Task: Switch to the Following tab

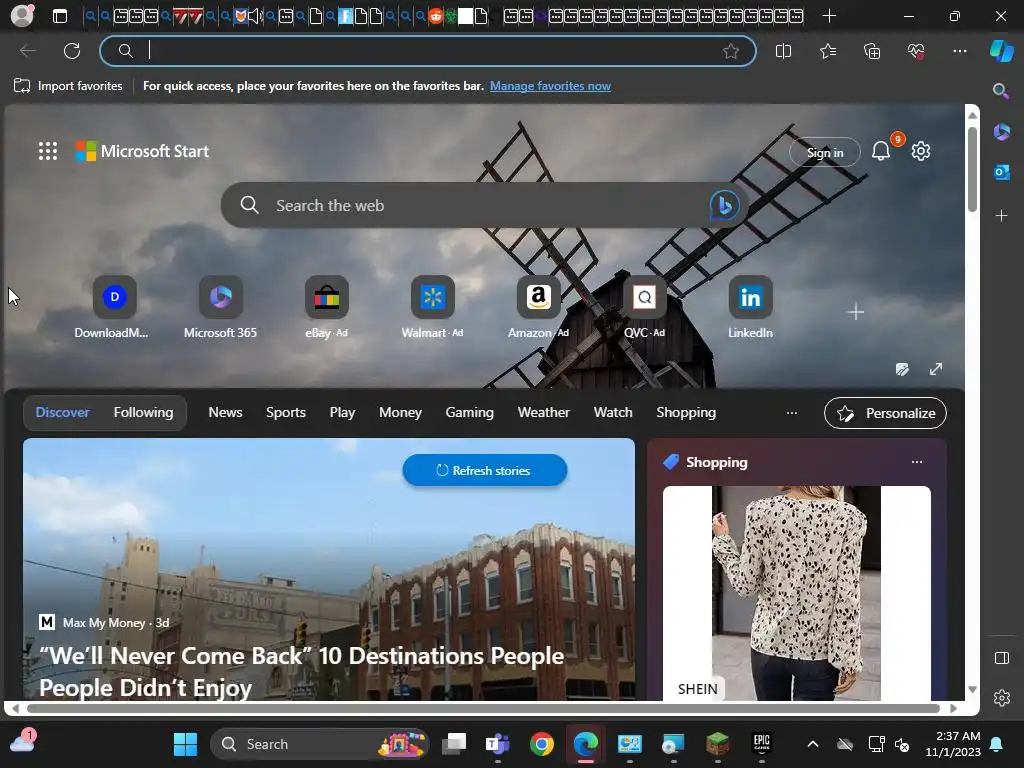Action: pos(144,413)
